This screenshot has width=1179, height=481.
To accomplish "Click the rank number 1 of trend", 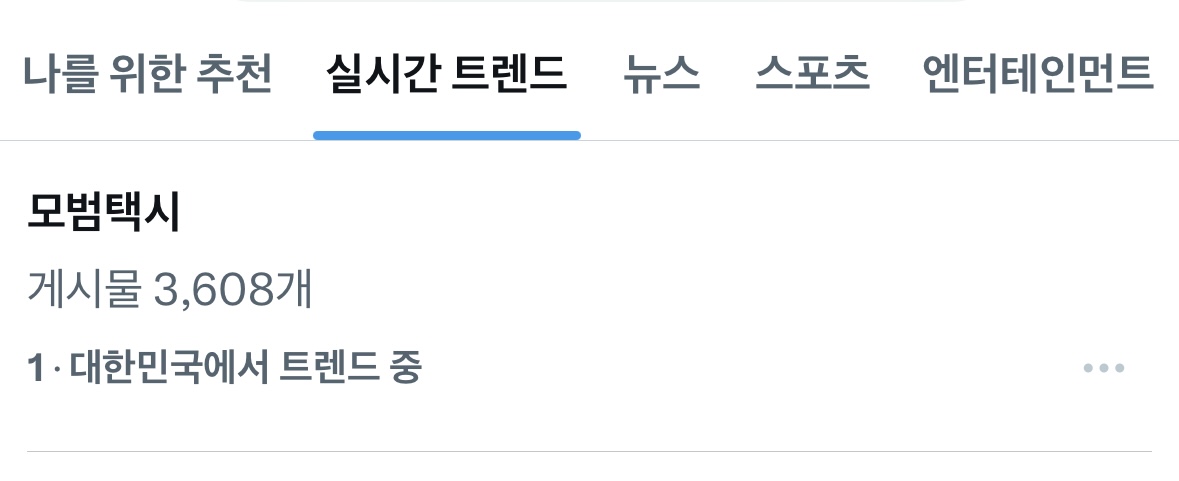I will coord(35,368).
